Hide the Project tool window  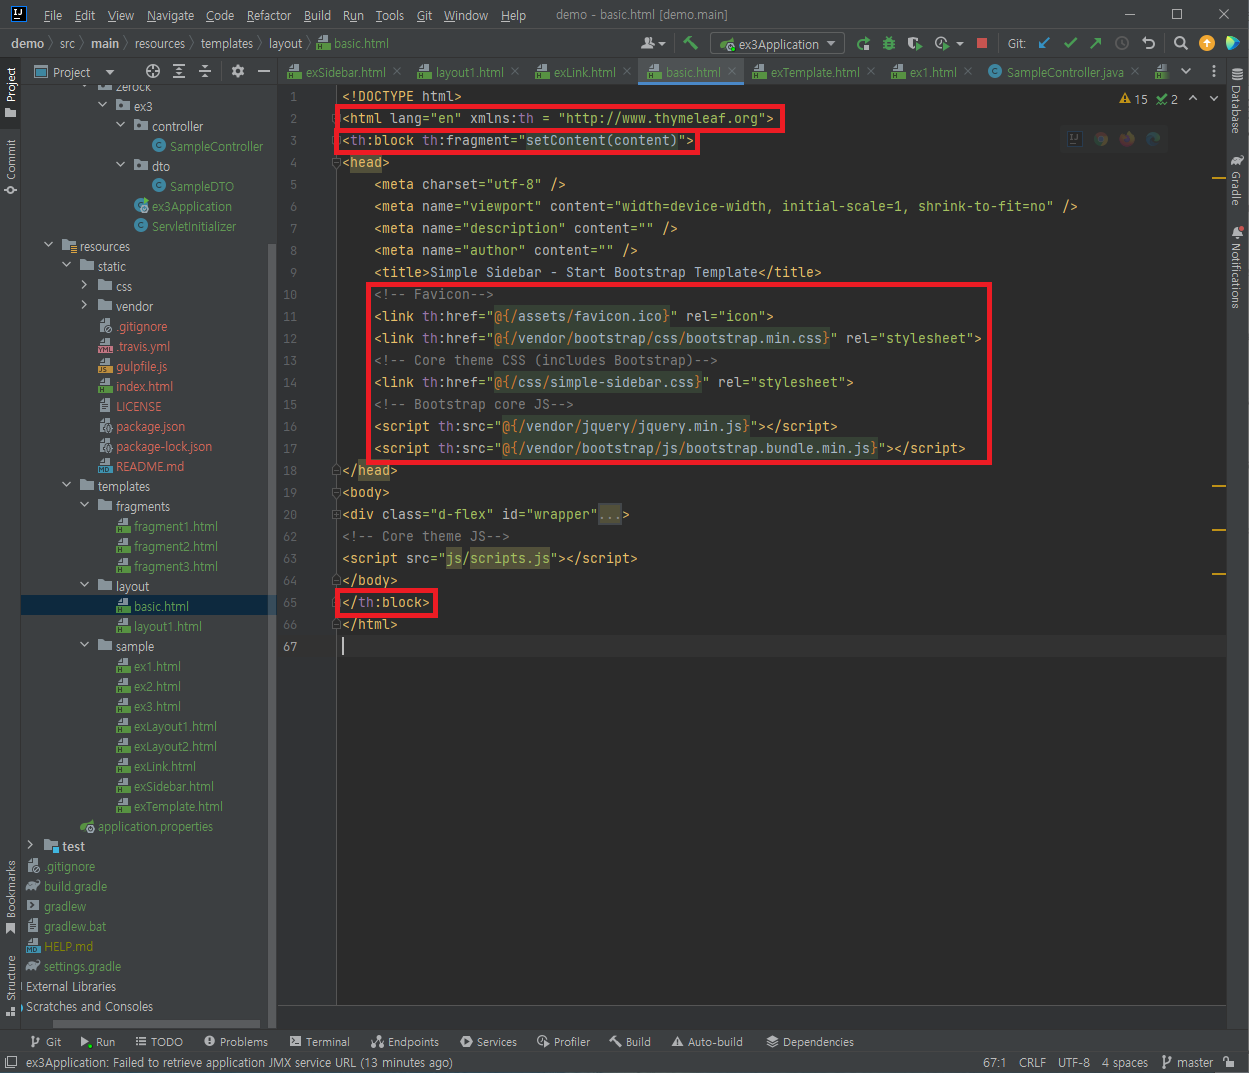264,71
